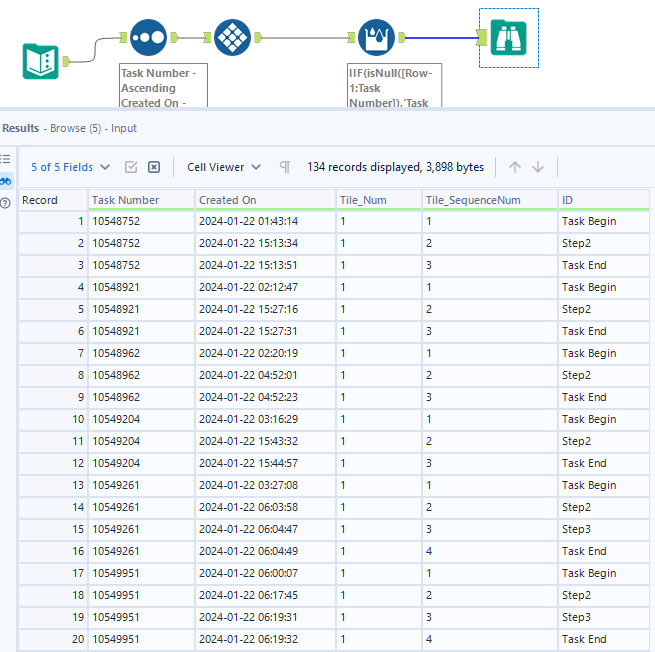Click the Tile_SequenceNum column header
The width and height of the screenshot is (655, 652).
tap(490, 200)
